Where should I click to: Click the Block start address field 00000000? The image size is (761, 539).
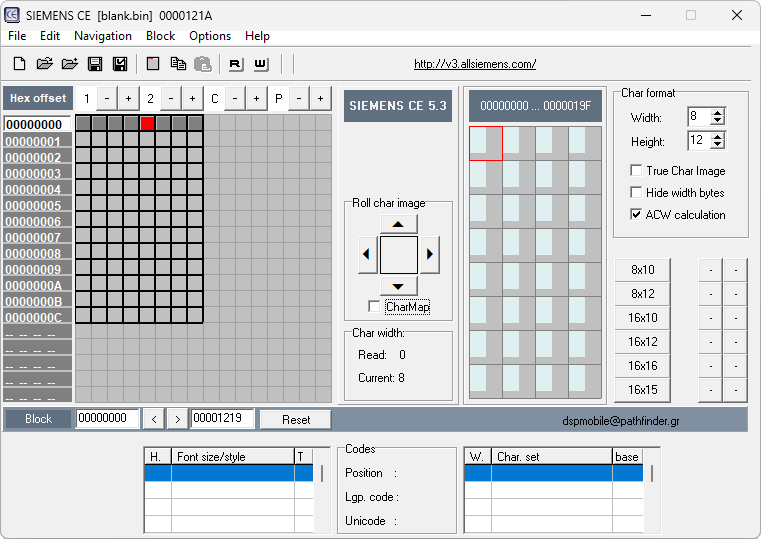tap(107, 418)
